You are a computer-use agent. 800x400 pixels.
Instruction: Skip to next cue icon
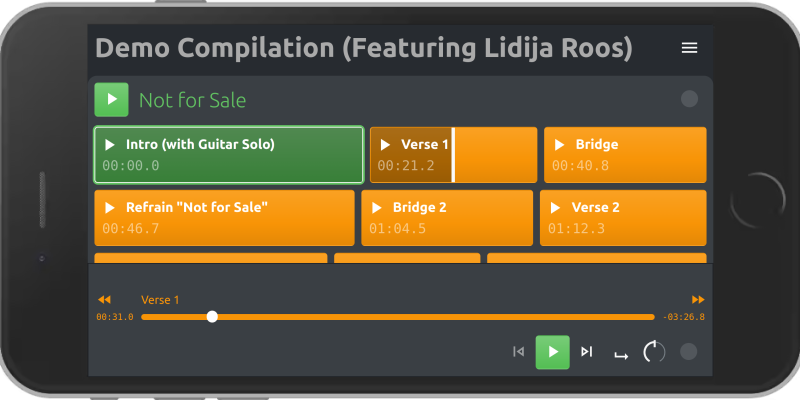point(587,352)
